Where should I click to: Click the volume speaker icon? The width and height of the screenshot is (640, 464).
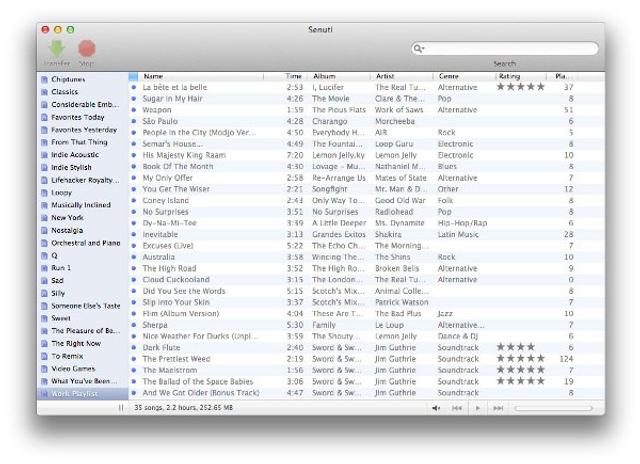click(x=436, y=408)
